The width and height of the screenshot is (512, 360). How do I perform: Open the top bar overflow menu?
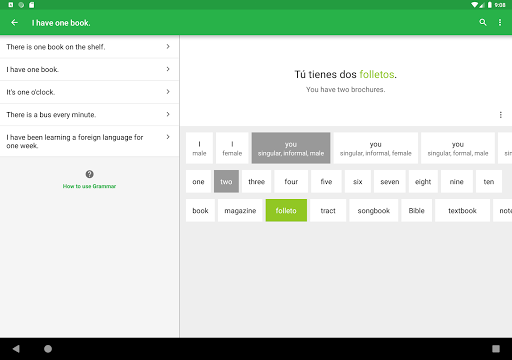point(500,22)
